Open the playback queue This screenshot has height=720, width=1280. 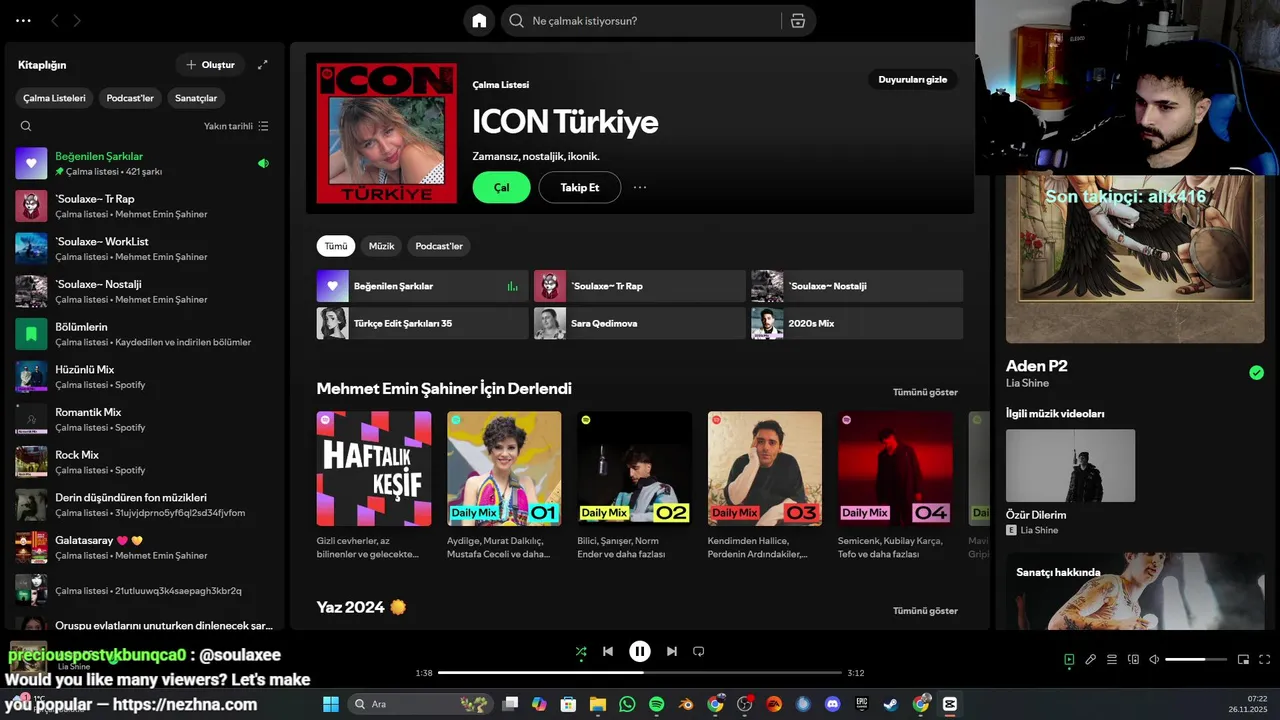pos(1112,660)
